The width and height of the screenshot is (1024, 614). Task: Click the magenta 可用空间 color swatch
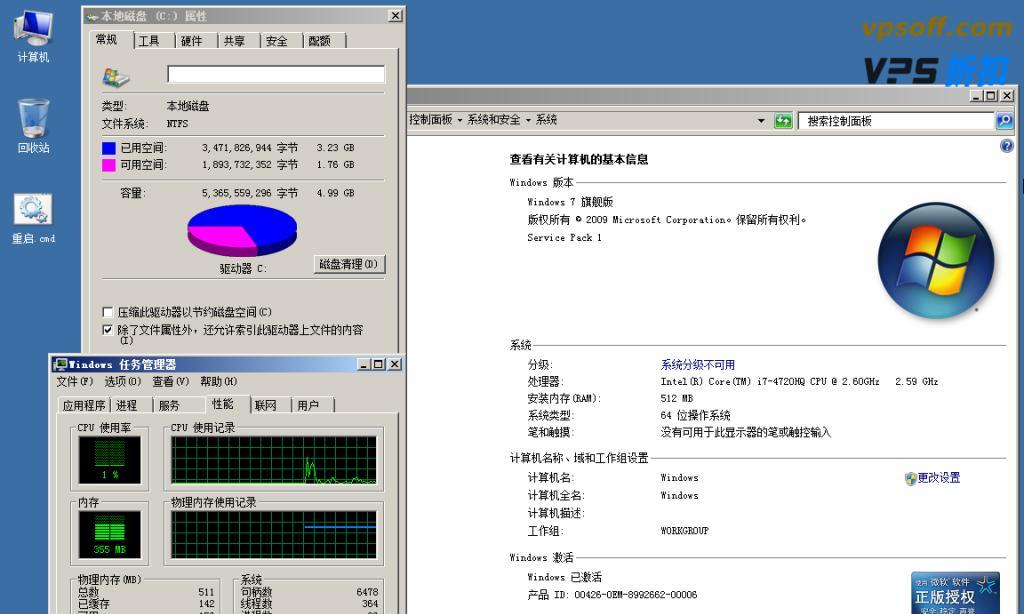pos(108,165)
